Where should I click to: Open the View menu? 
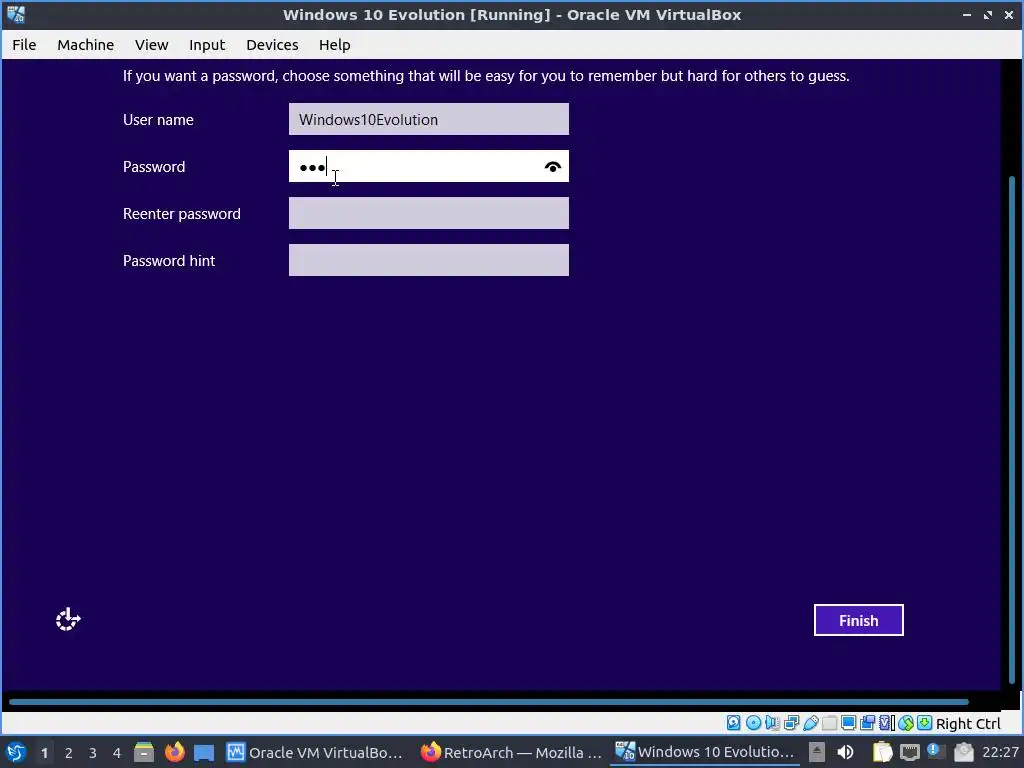[152, 44]
